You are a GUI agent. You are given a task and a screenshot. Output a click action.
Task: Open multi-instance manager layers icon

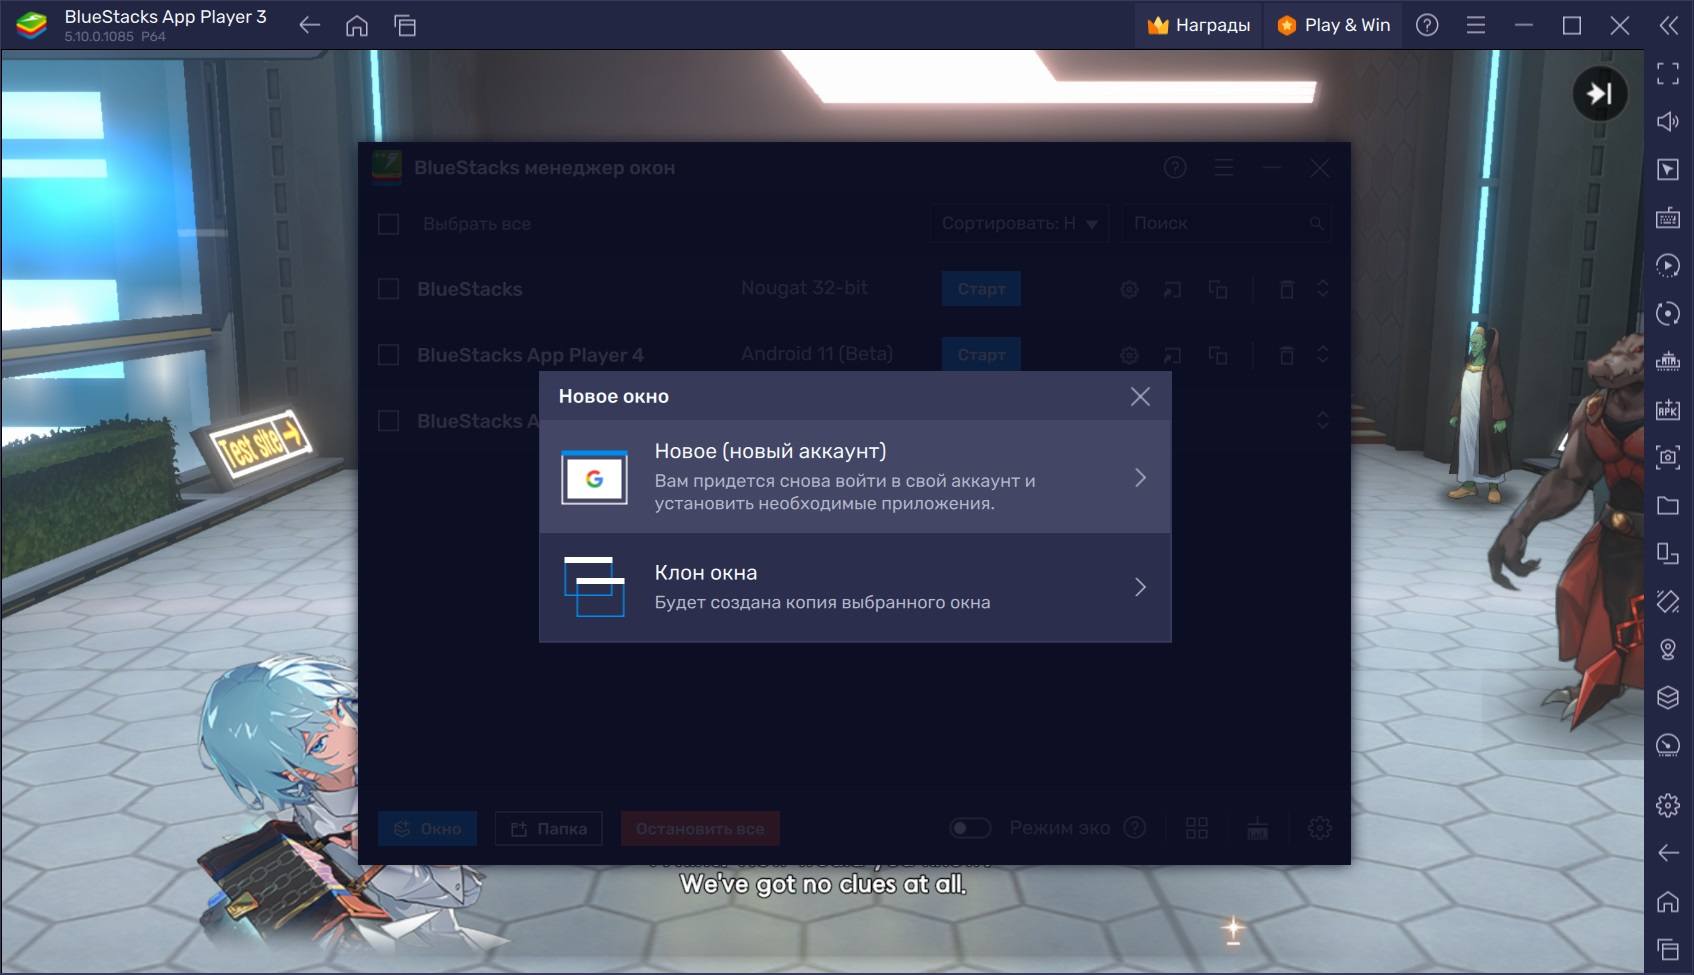tap(1668, 697)
